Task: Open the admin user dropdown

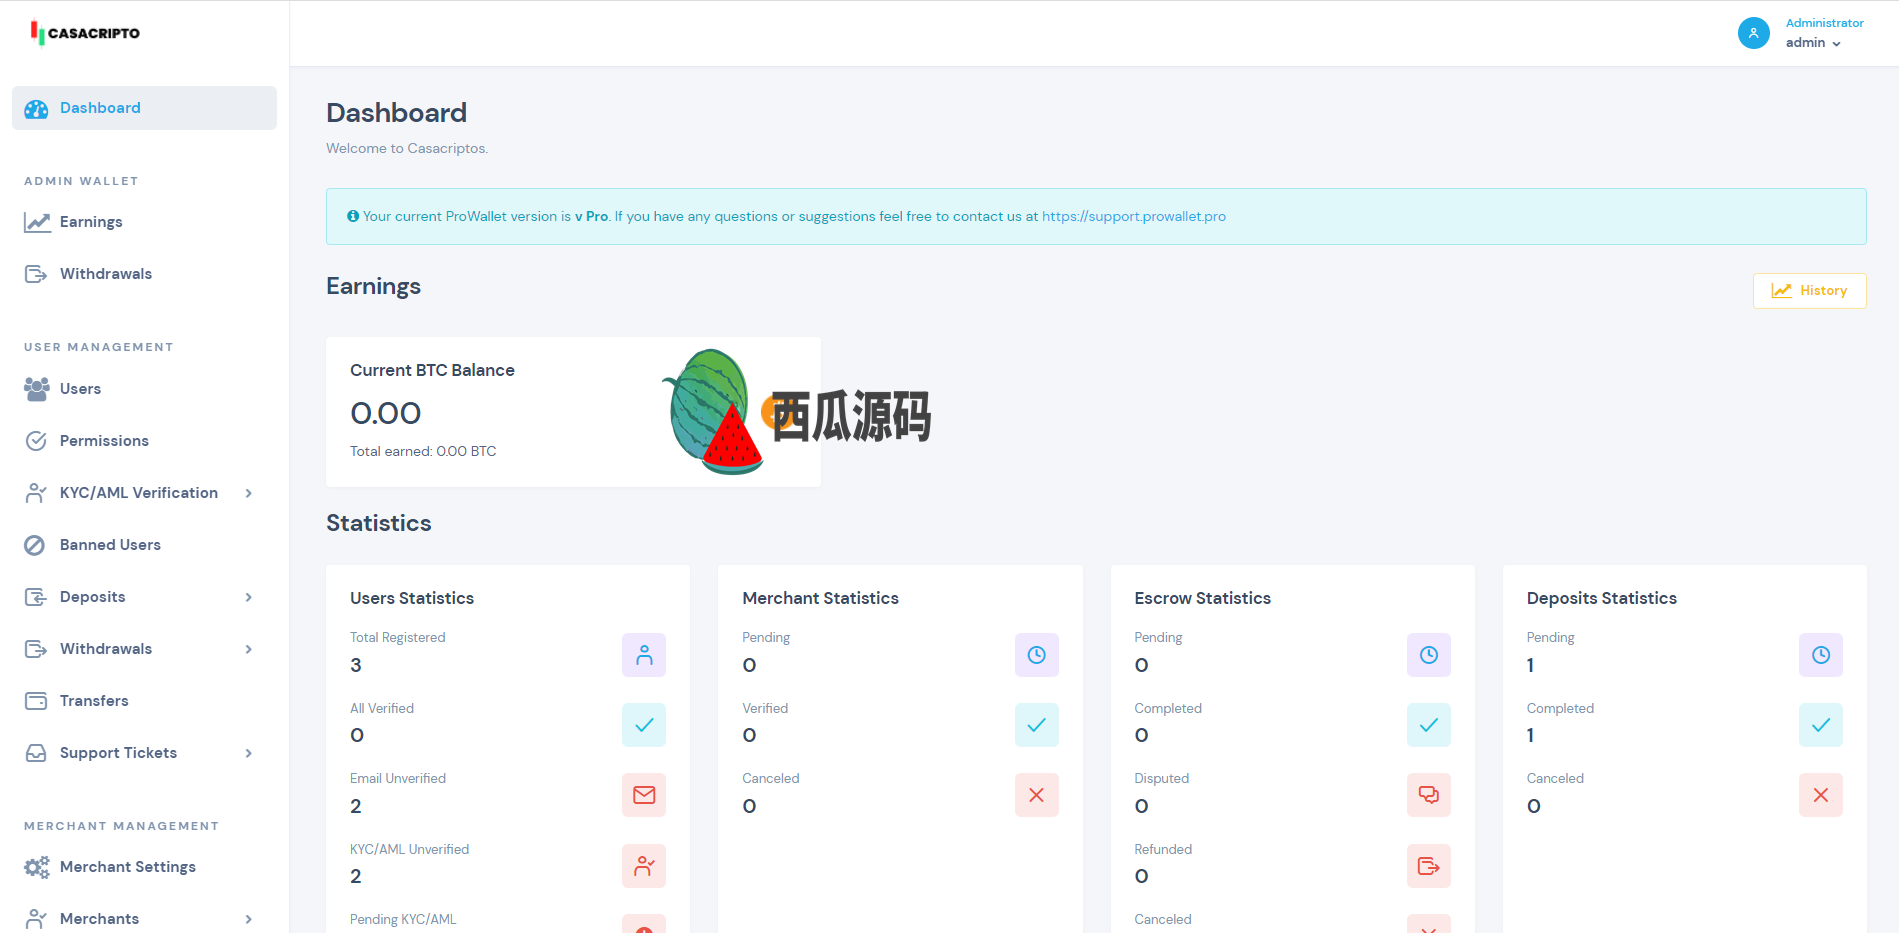Action: 1813,43
